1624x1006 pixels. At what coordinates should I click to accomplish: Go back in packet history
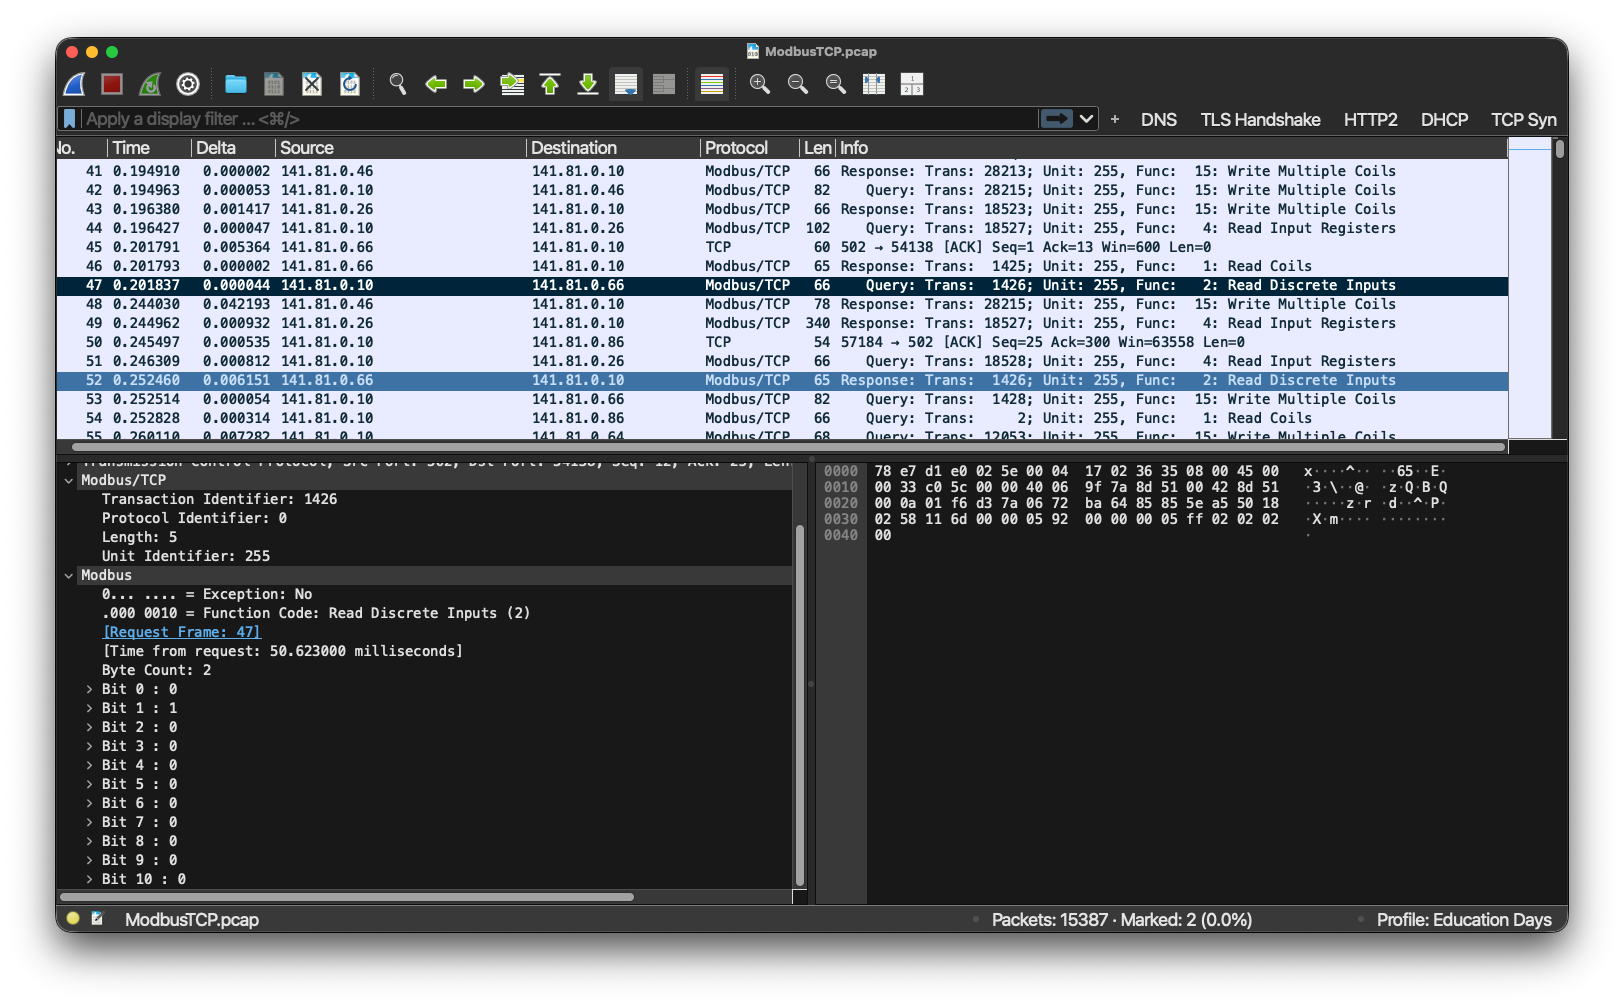[436, 84]
